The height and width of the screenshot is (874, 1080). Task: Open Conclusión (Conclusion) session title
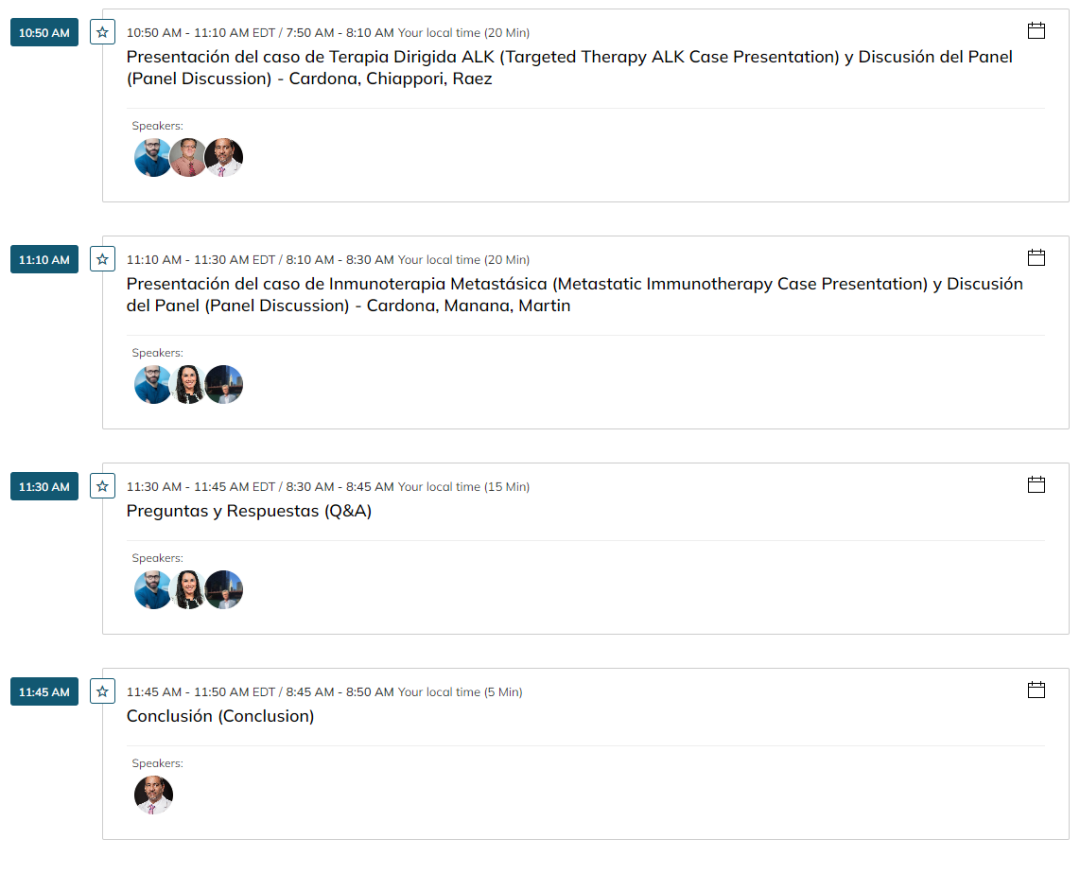pyautogui.click(x=220, y=716)
